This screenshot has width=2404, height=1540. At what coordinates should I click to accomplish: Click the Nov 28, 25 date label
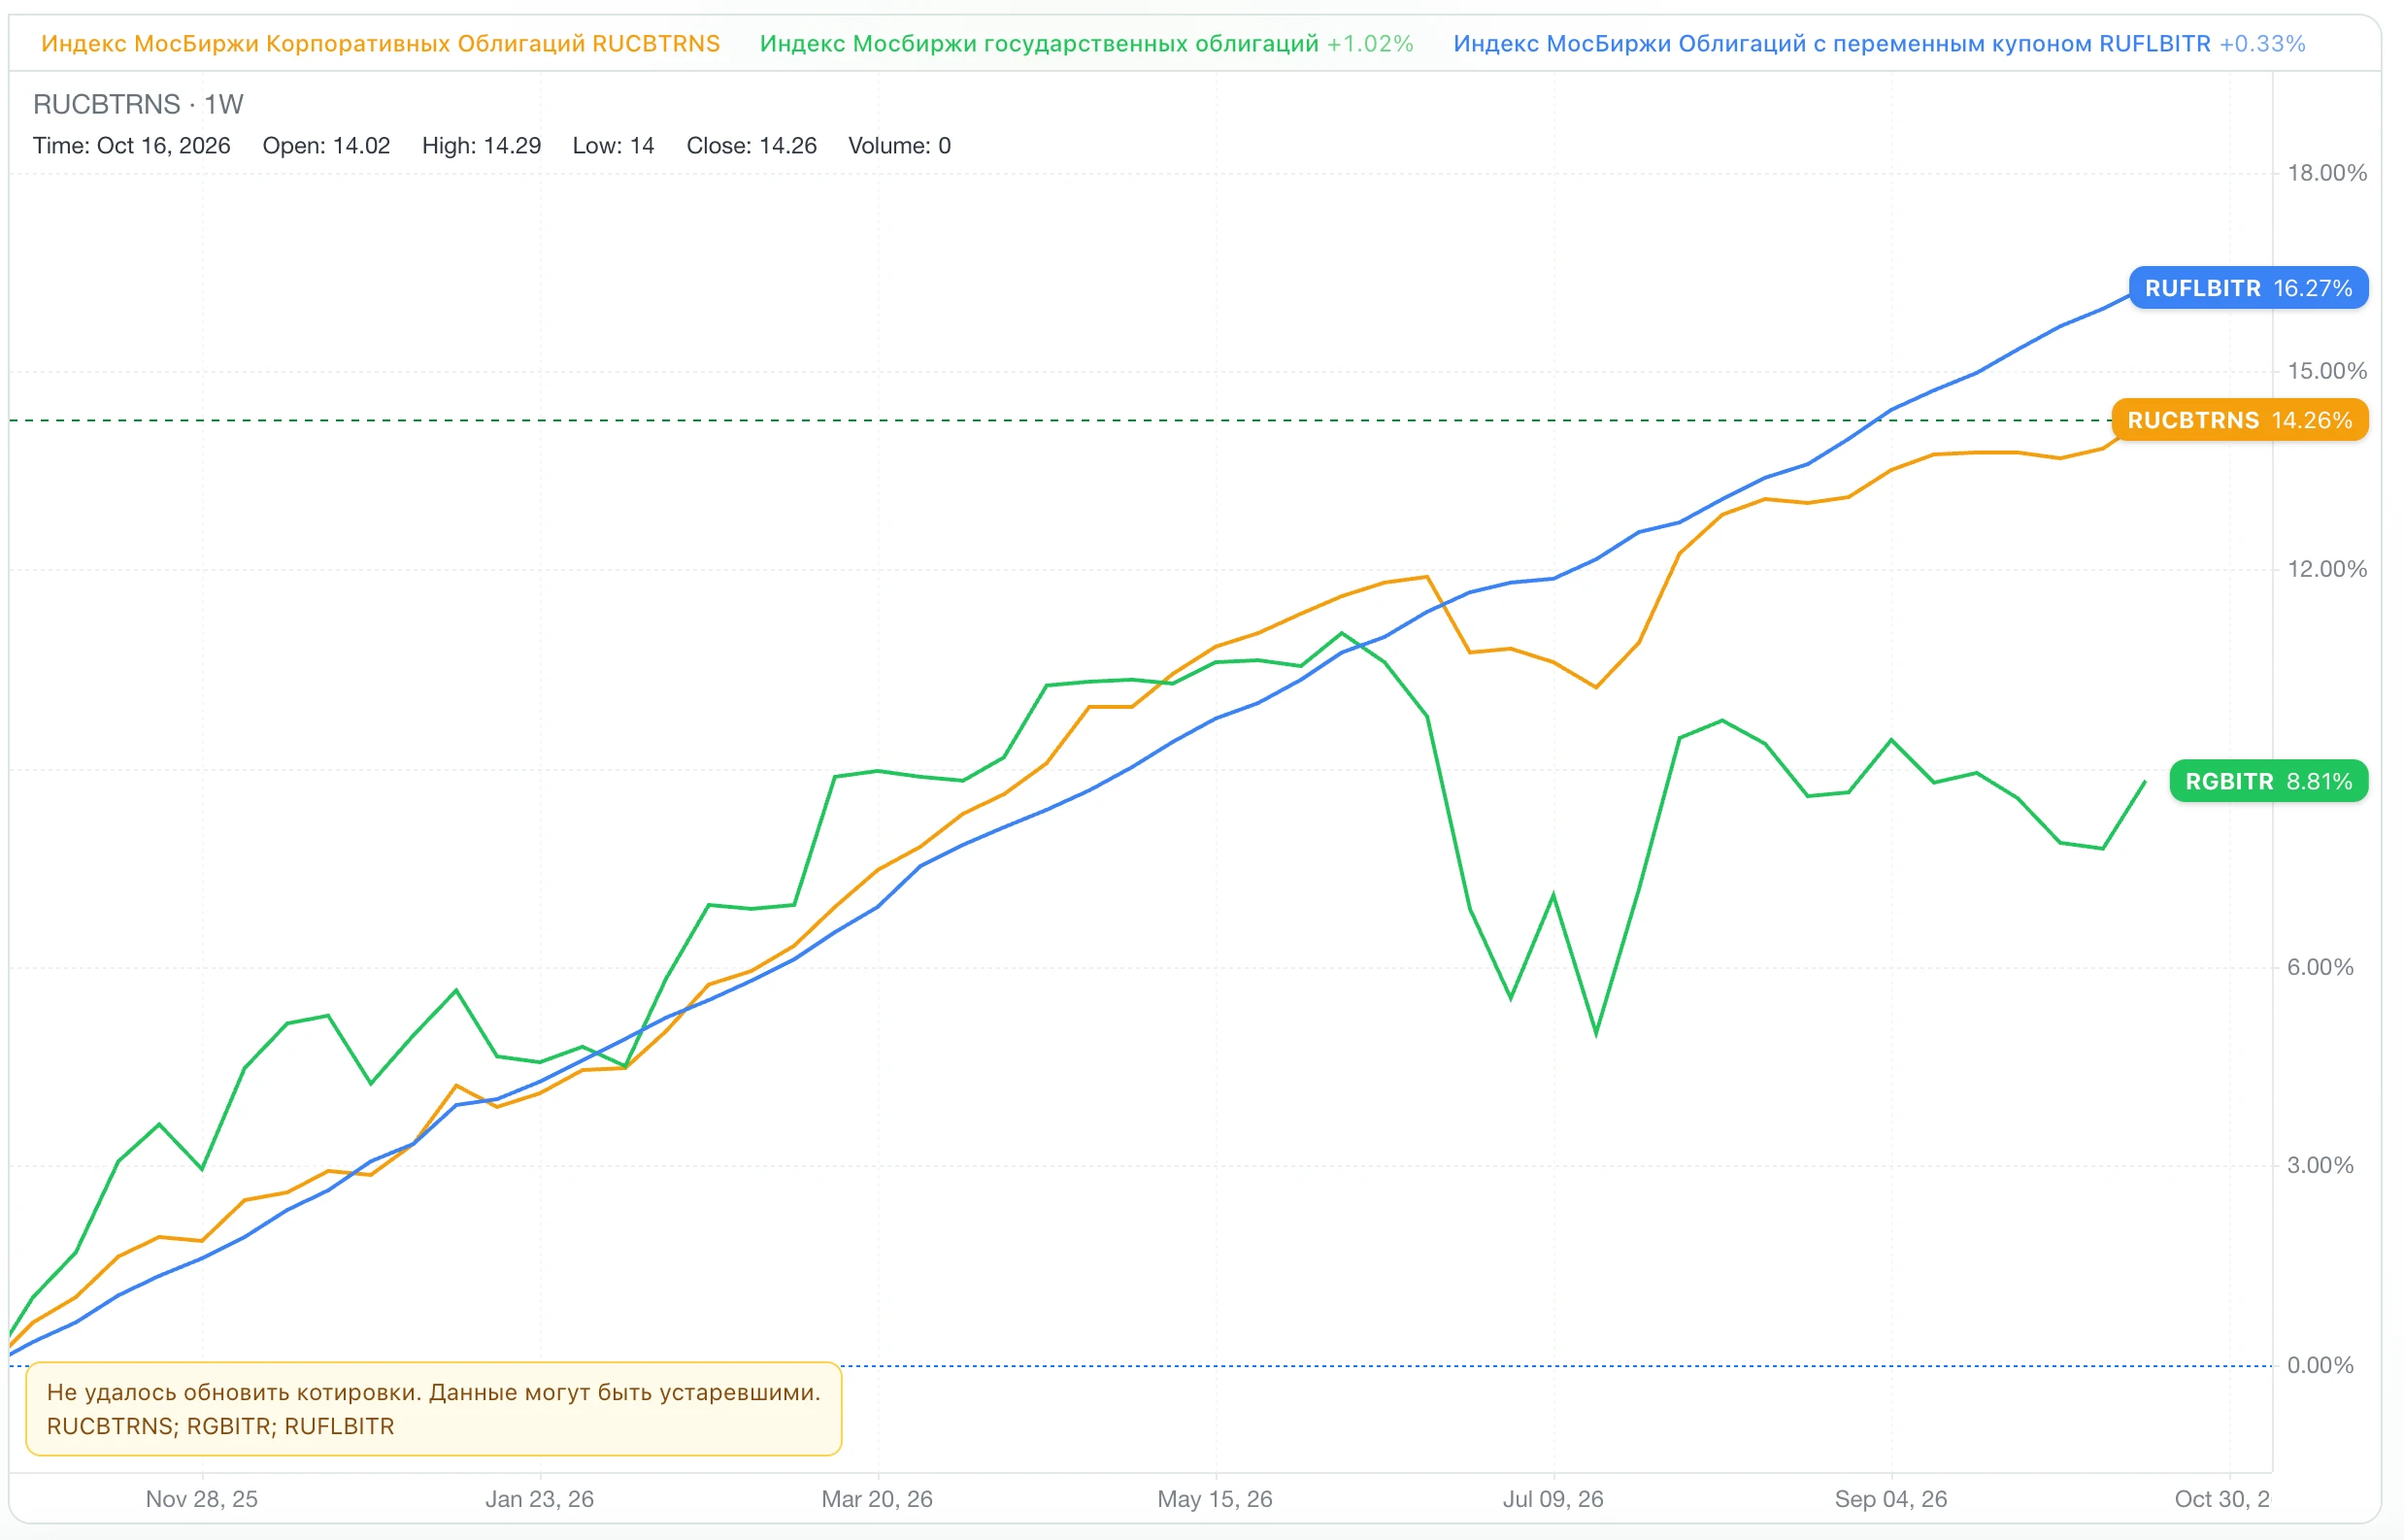[x=202, y=1499]
